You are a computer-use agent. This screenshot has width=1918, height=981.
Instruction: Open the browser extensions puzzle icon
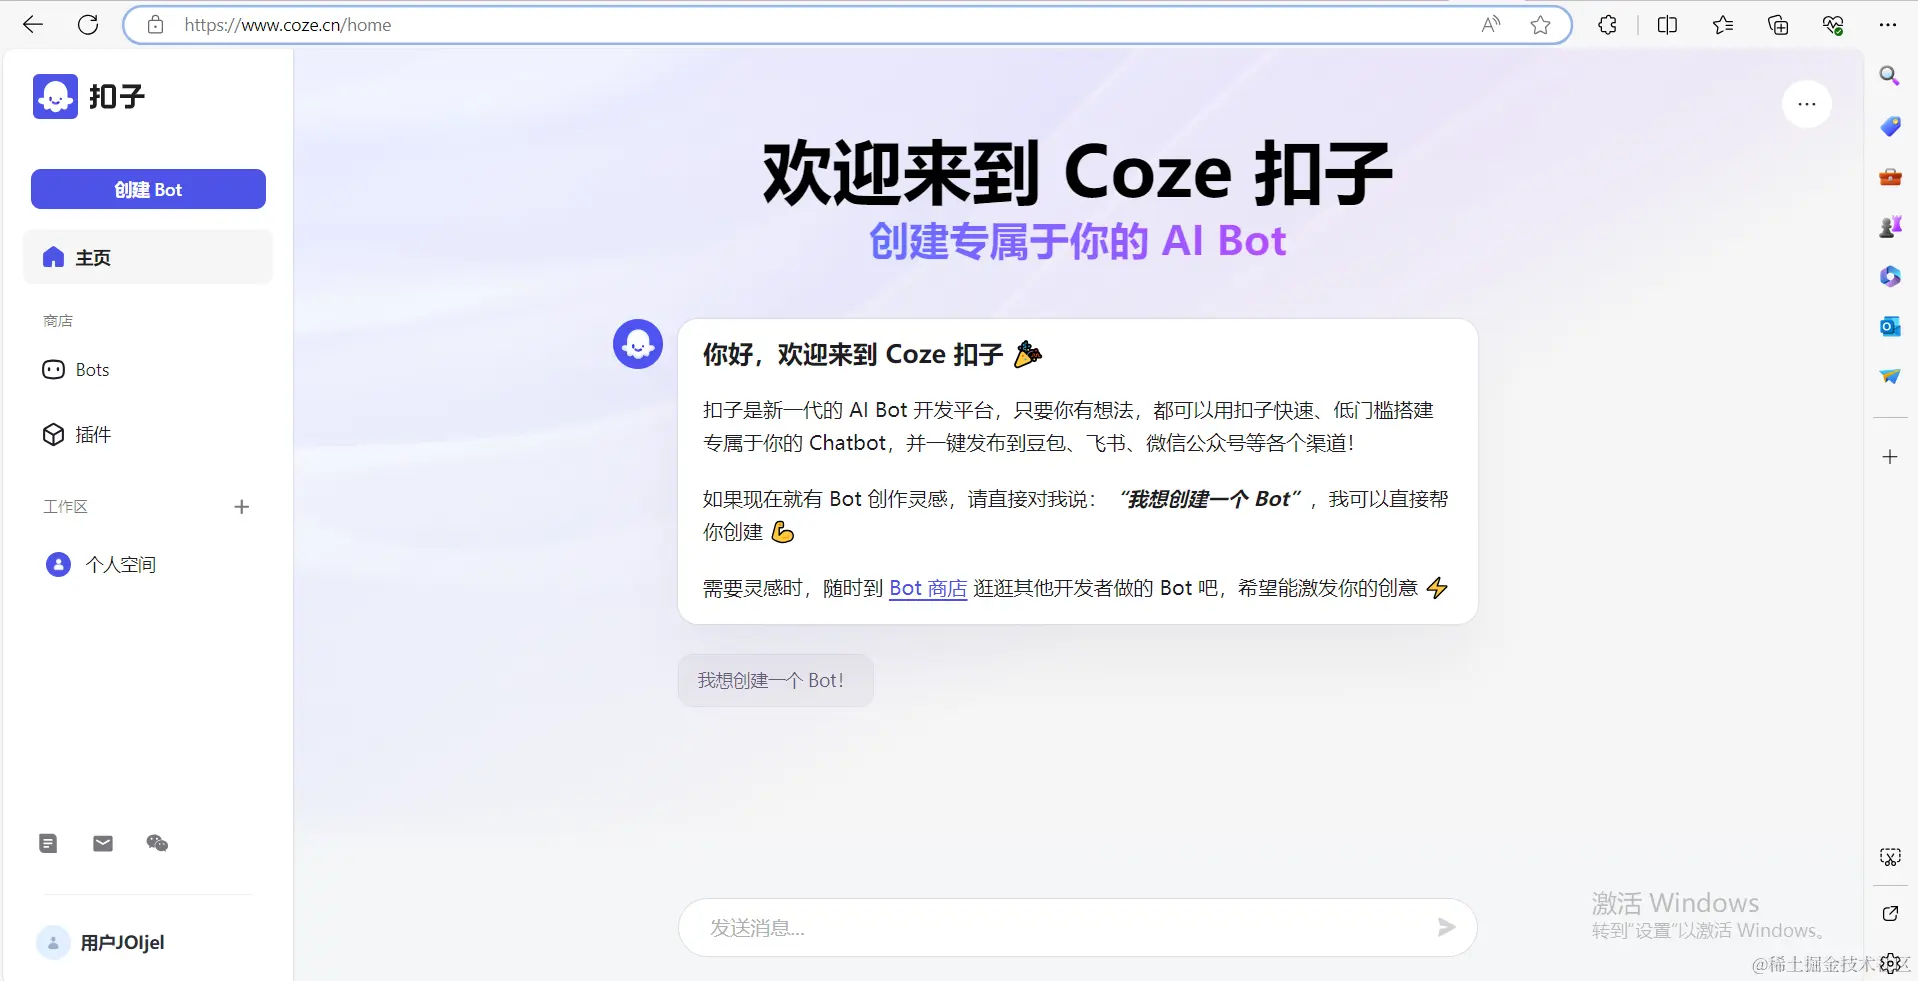click(x=1607, y=25)
